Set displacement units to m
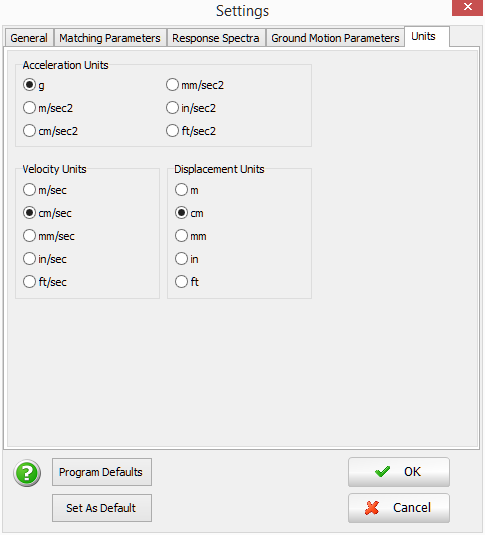 tap(187, 190)
